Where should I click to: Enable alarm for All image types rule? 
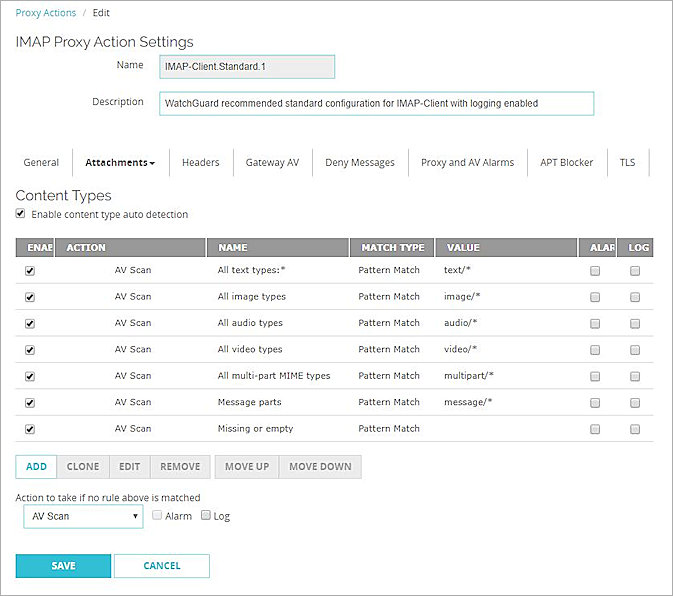[x=595, y=297]
